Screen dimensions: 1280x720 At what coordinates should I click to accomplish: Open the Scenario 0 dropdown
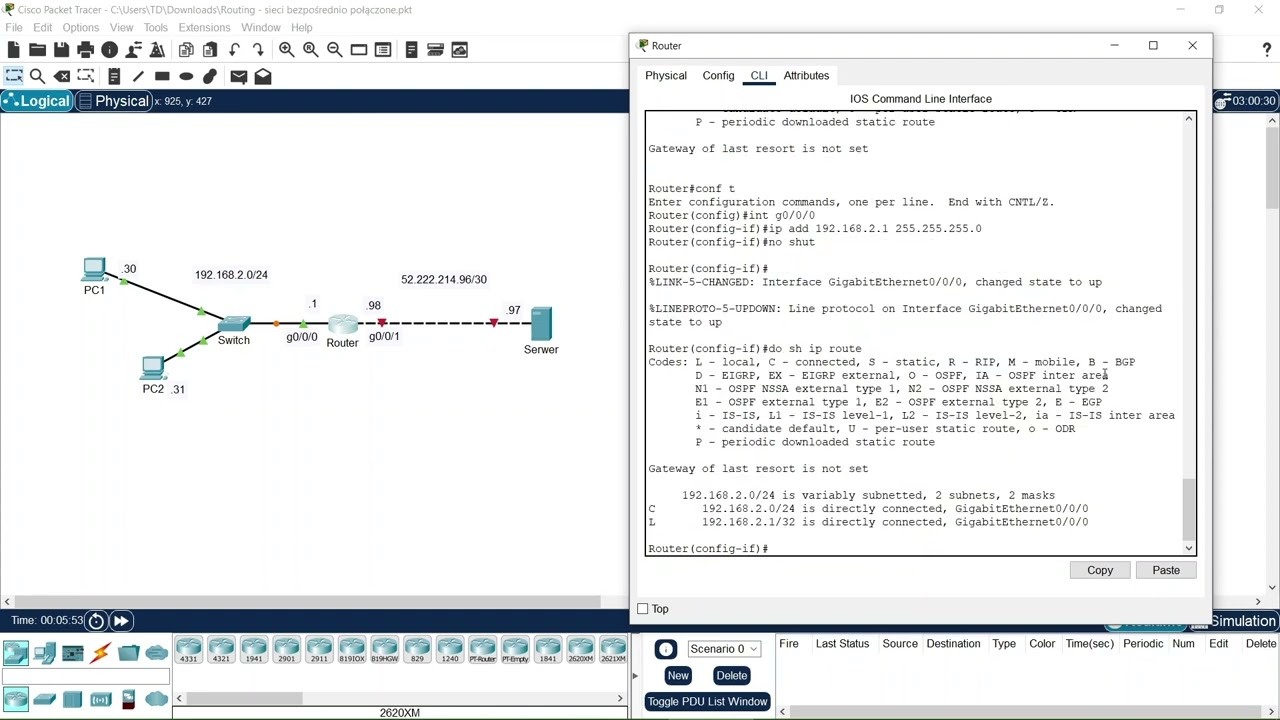723,649
